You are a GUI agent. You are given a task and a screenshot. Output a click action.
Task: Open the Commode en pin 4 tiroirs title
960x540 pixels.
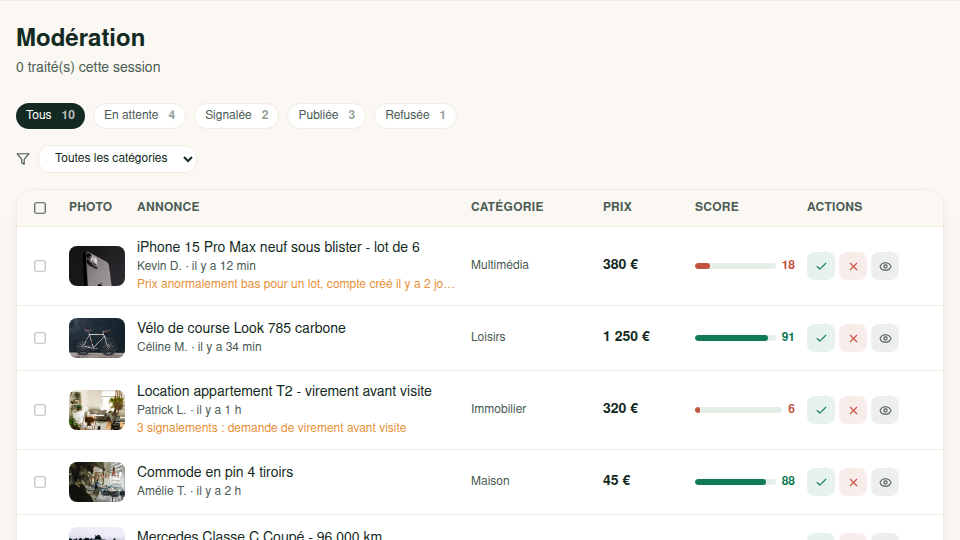[215, 472]
